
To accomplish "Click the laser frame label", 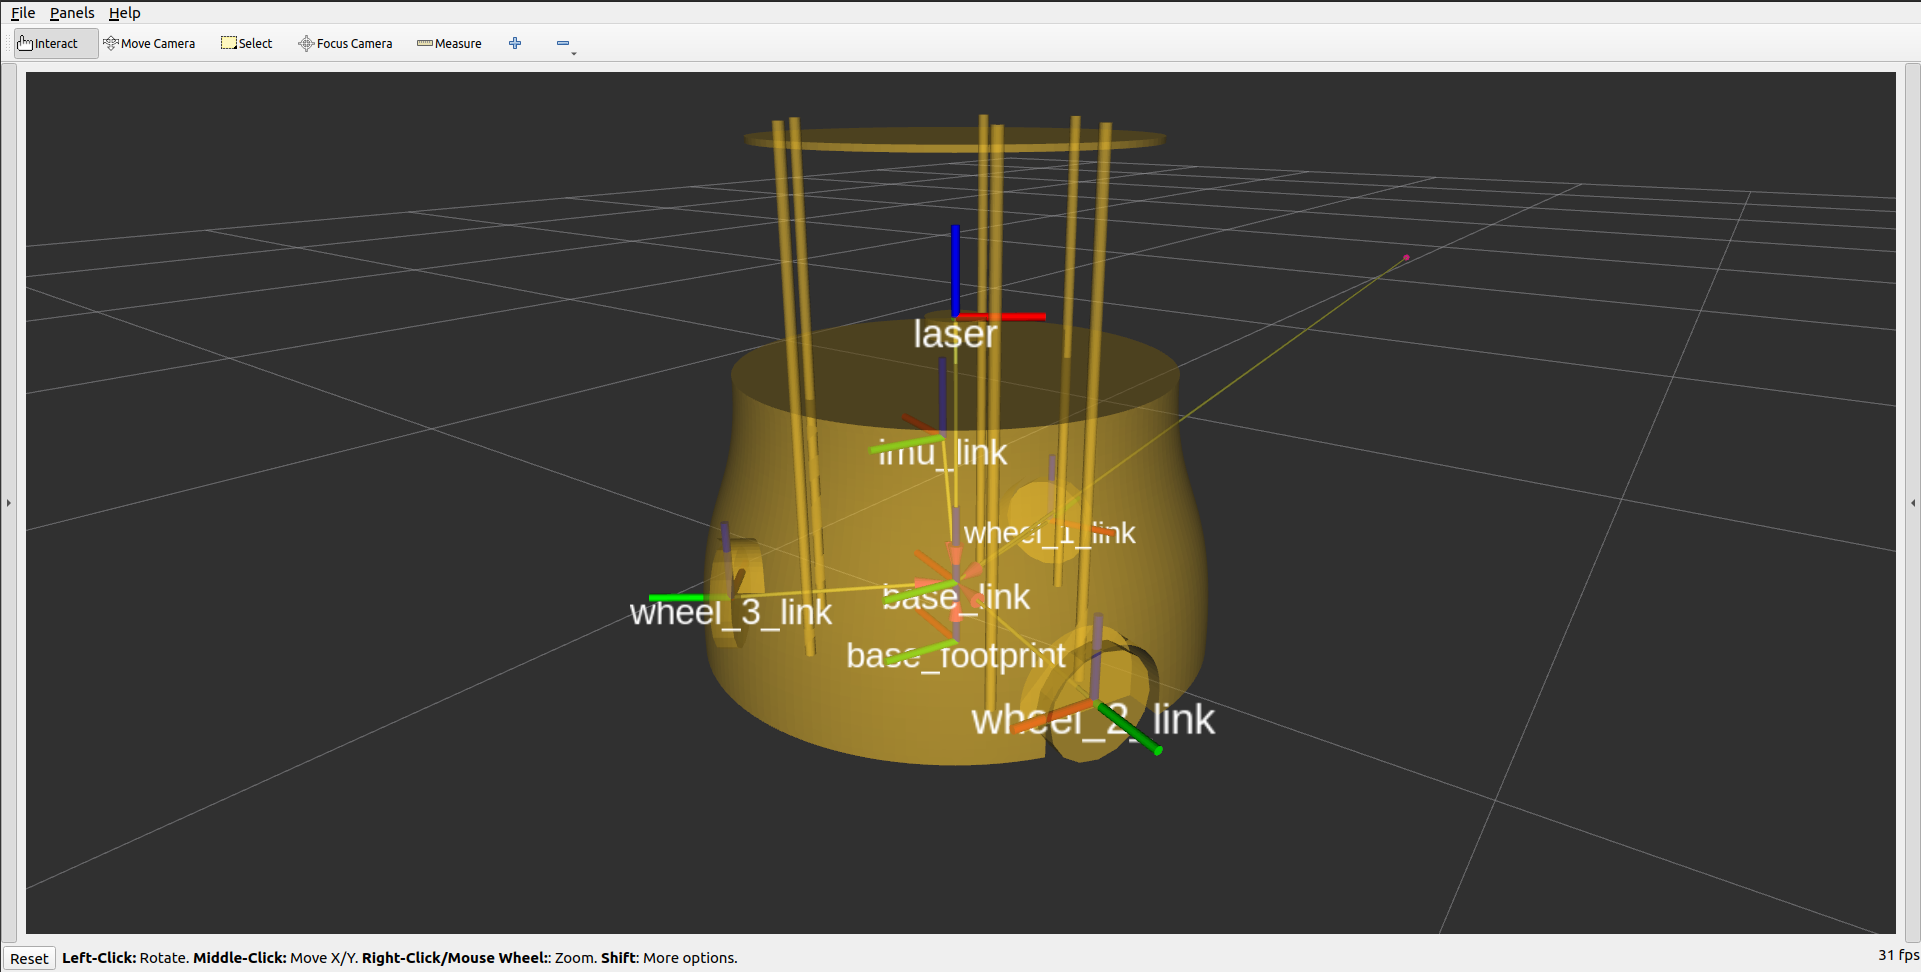I will pyautogui.click(x=955, y=334).
